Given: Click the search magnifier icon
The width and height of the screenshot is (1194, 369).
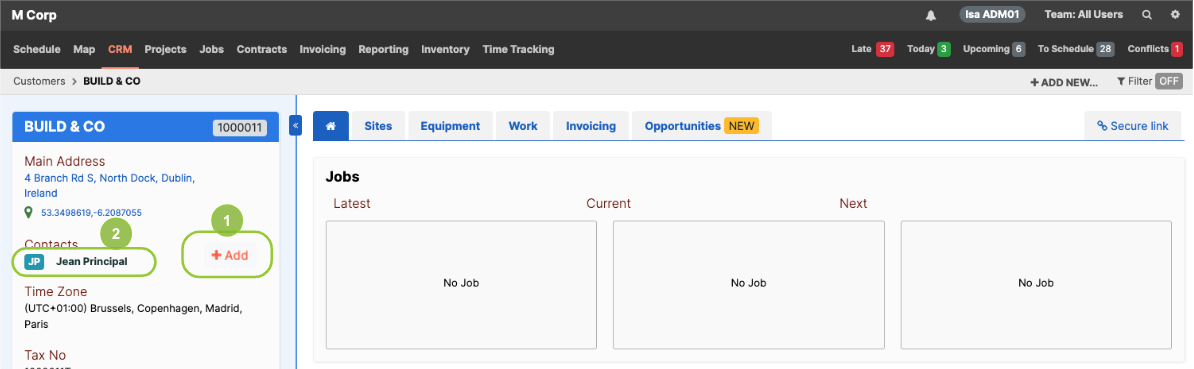Looking at the screenshot, I should tap(1147, 15).
